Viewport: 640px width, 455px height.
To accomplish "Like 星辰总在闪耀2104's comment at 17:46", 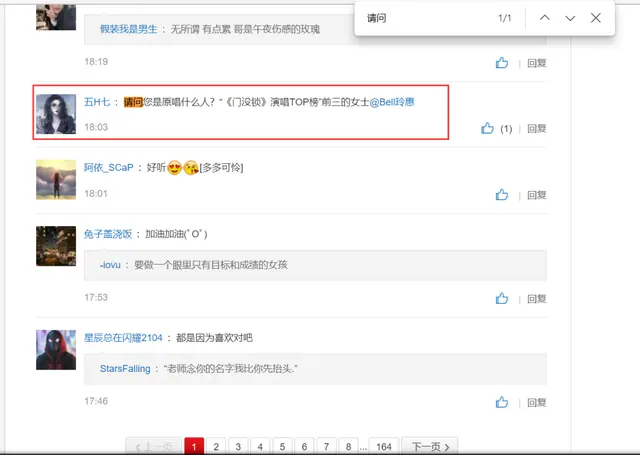I will click(502, 402).
